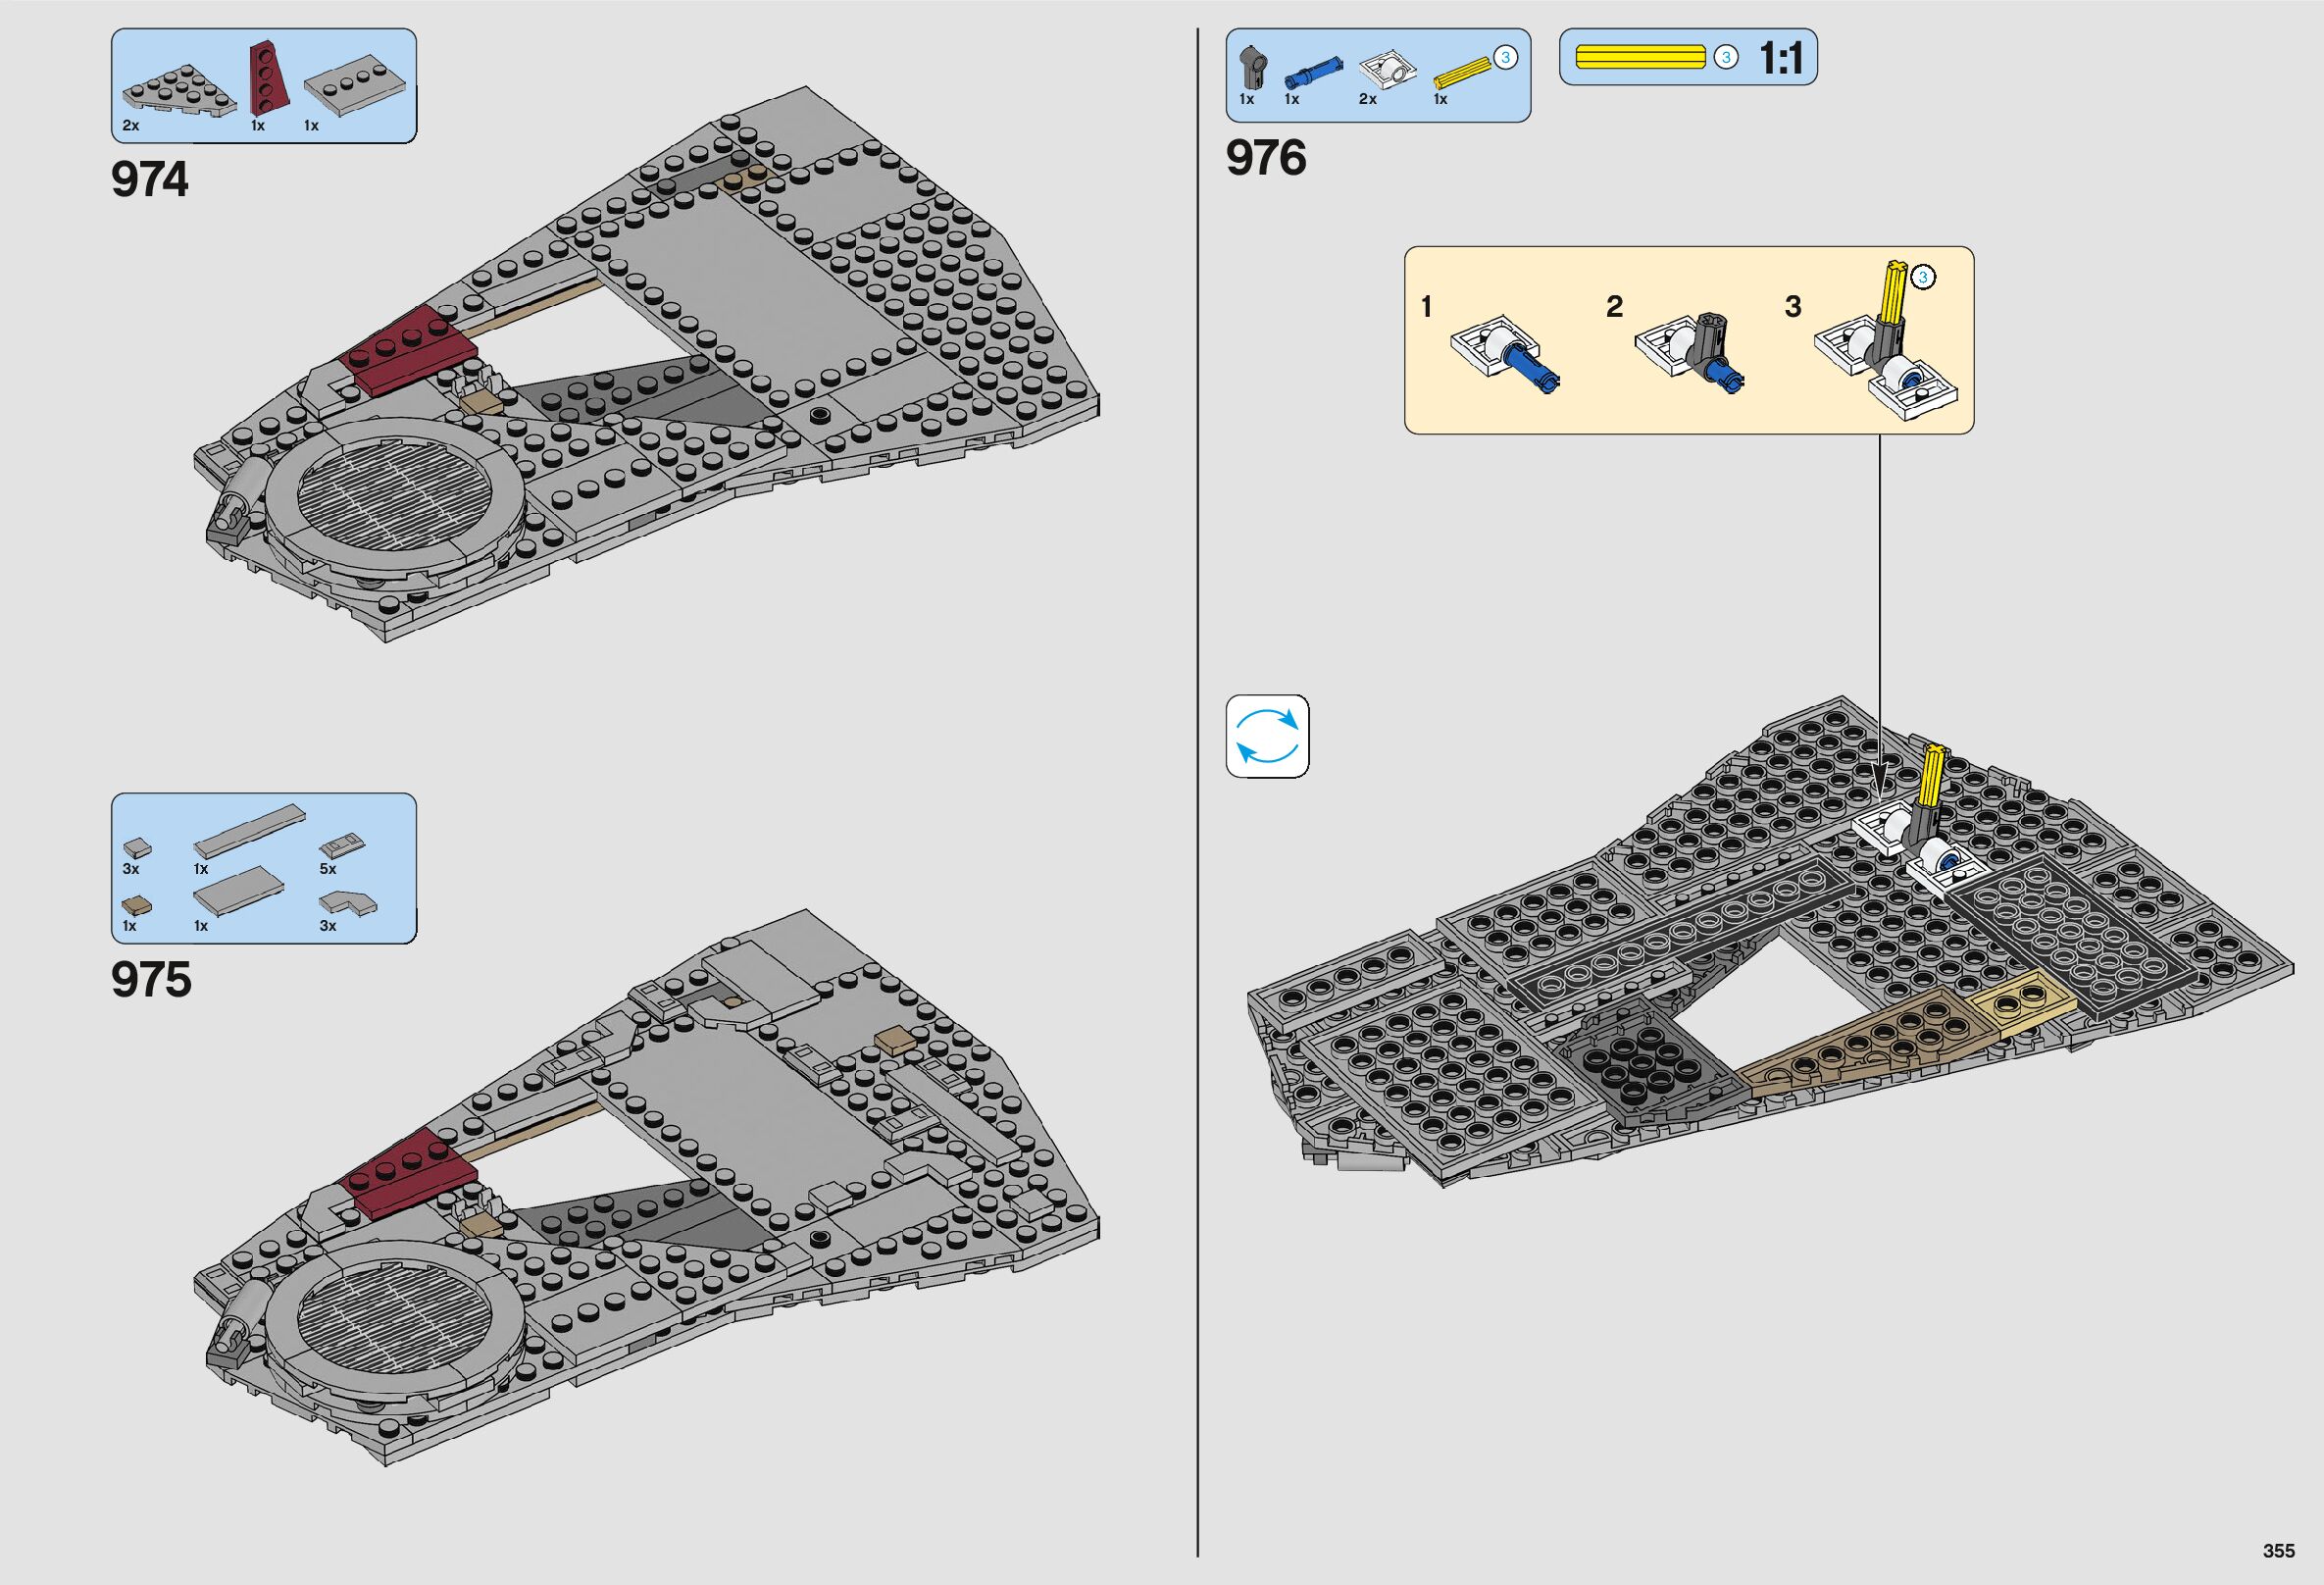Click the 1:1 scale label
Image resolution: width=2324 pixels, height=1585 pixels.
point(1780,59)
